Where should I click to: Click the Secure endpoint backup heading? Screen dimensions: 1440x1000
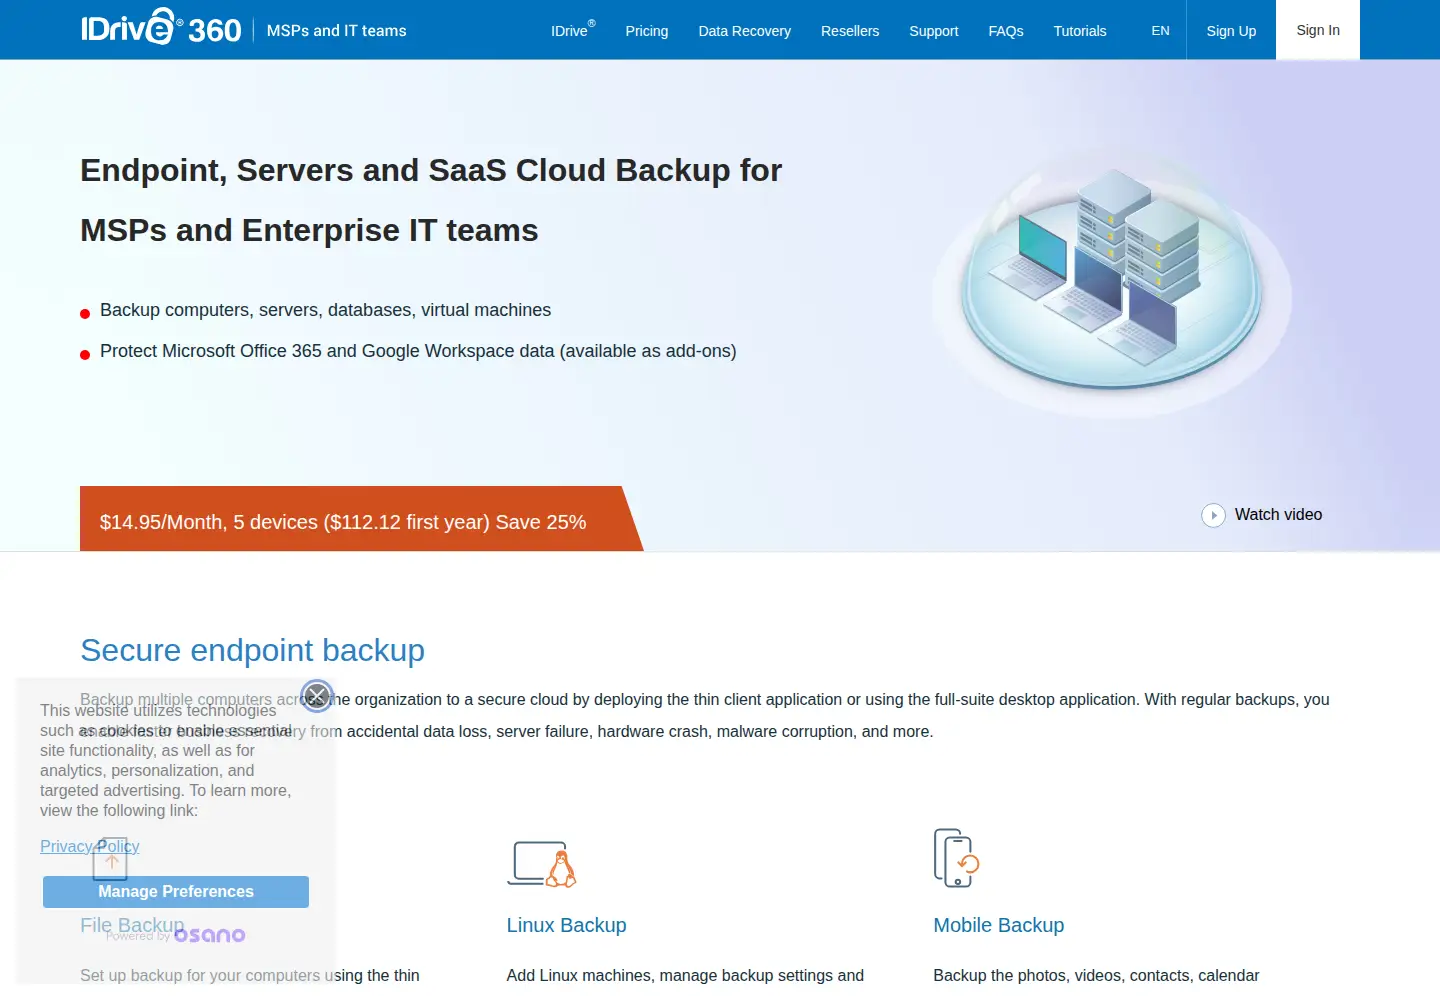(x=253, y=650)
